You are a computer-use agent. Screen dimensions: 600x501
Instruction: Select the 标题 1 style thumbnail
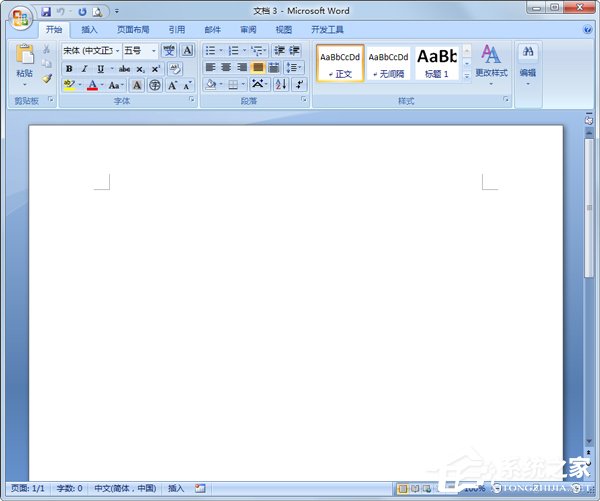(x=437, y=62)
